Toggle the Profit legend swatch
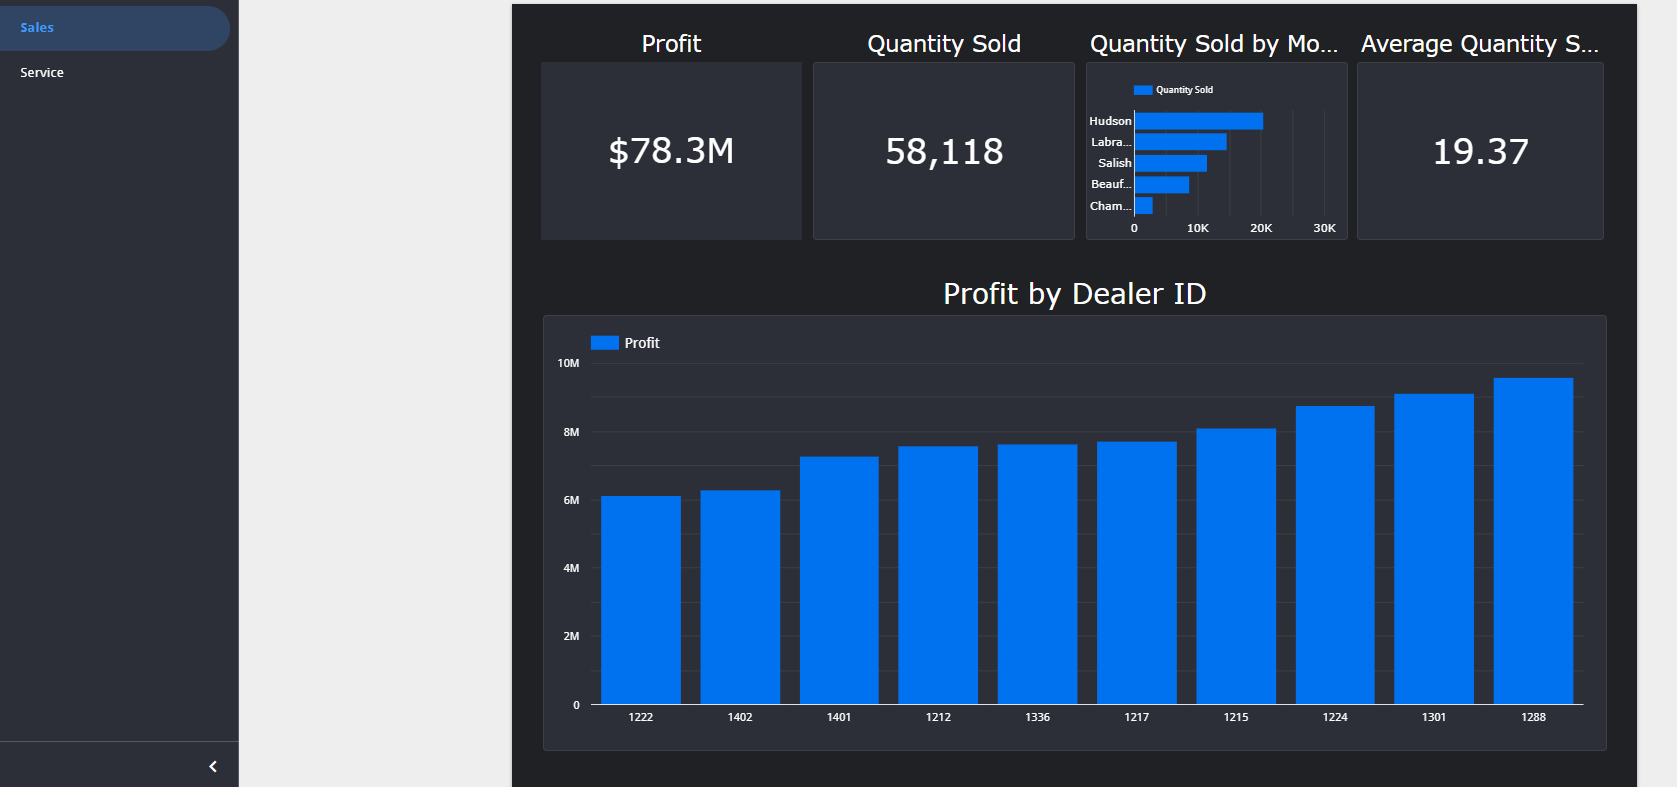This screenshot has width=1677, height=787. point(605,343)
